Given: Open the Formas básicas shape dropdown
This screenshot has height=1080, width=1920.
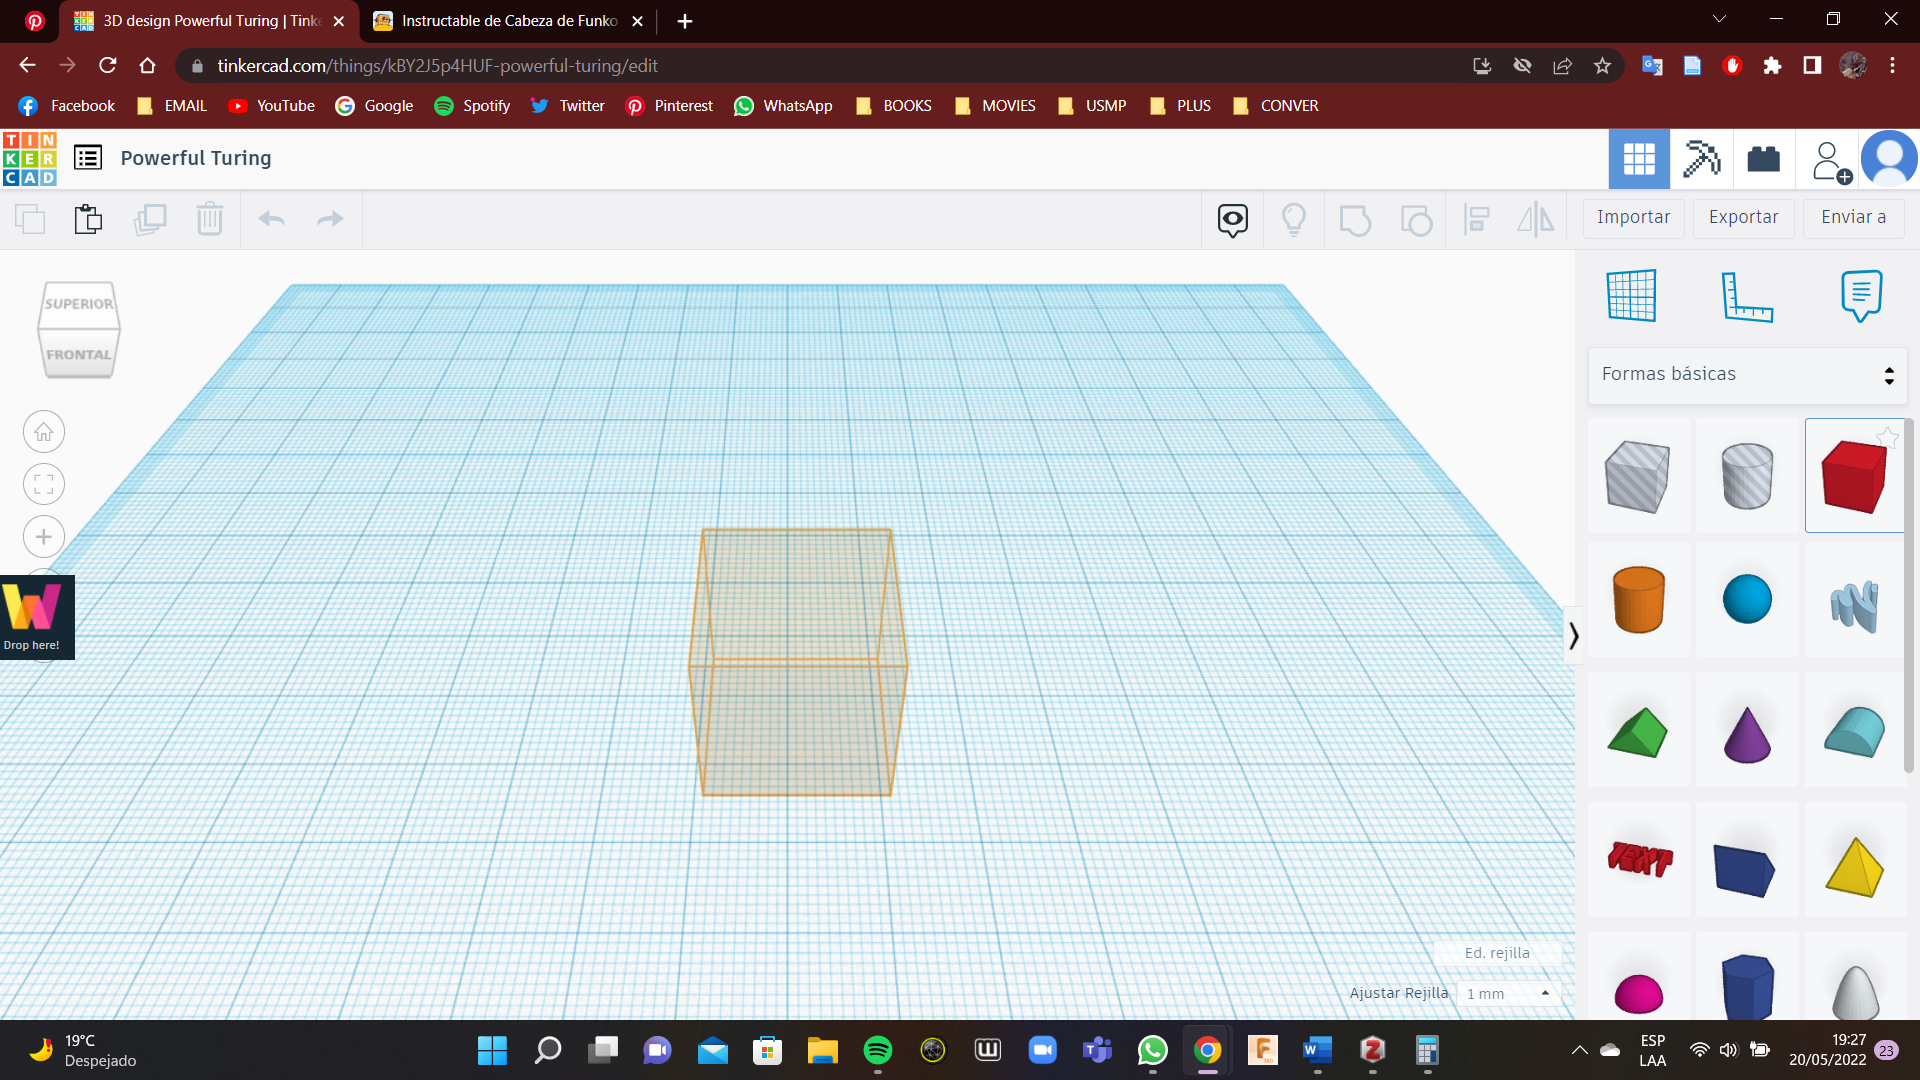Looking at the screenshot, I should pos(1746,374).
